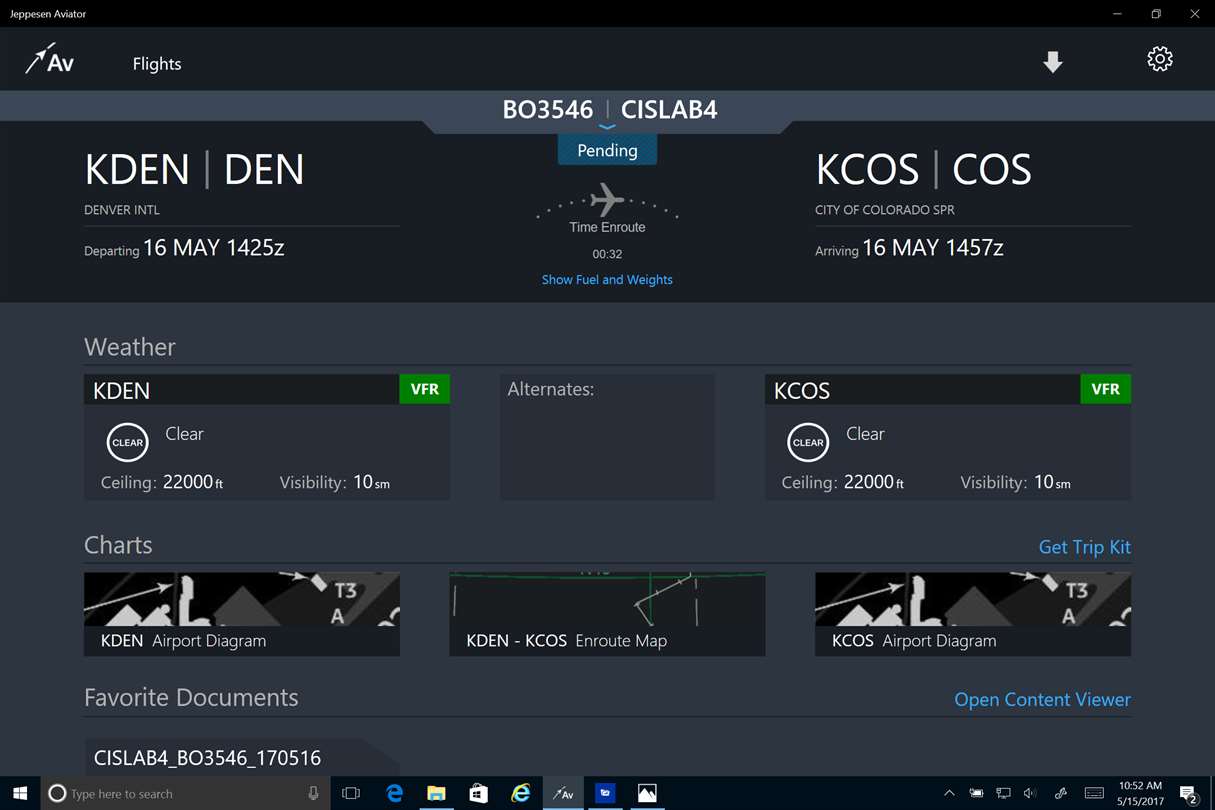Click the Jeppesen Aviator Av logo
The width and height of the screenshot is (1215, 810).
(50, 60)
